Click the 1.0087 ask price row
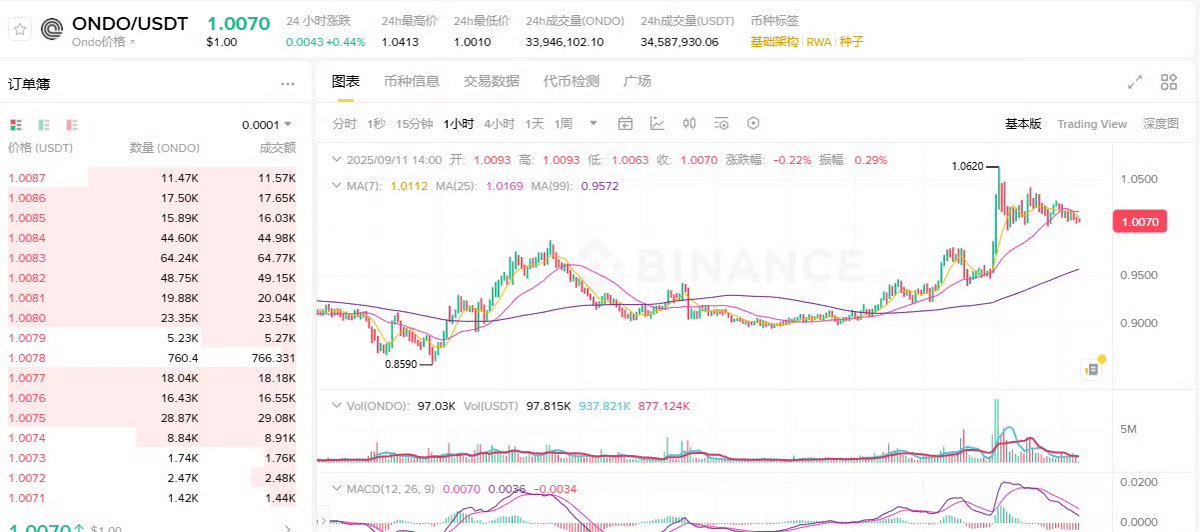This screenshot has width=1200, height=532. 152,177
